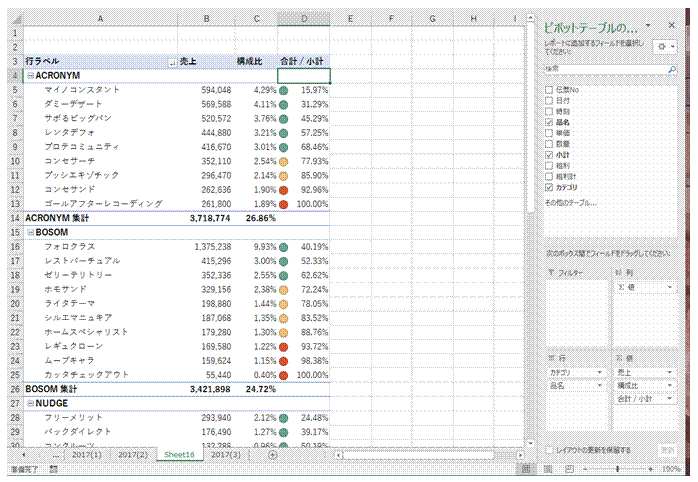Image resolution: width=698 pixels, height=482 pixels.
Task: Click the select-all corner of the sheet
Action: [16, 19]
